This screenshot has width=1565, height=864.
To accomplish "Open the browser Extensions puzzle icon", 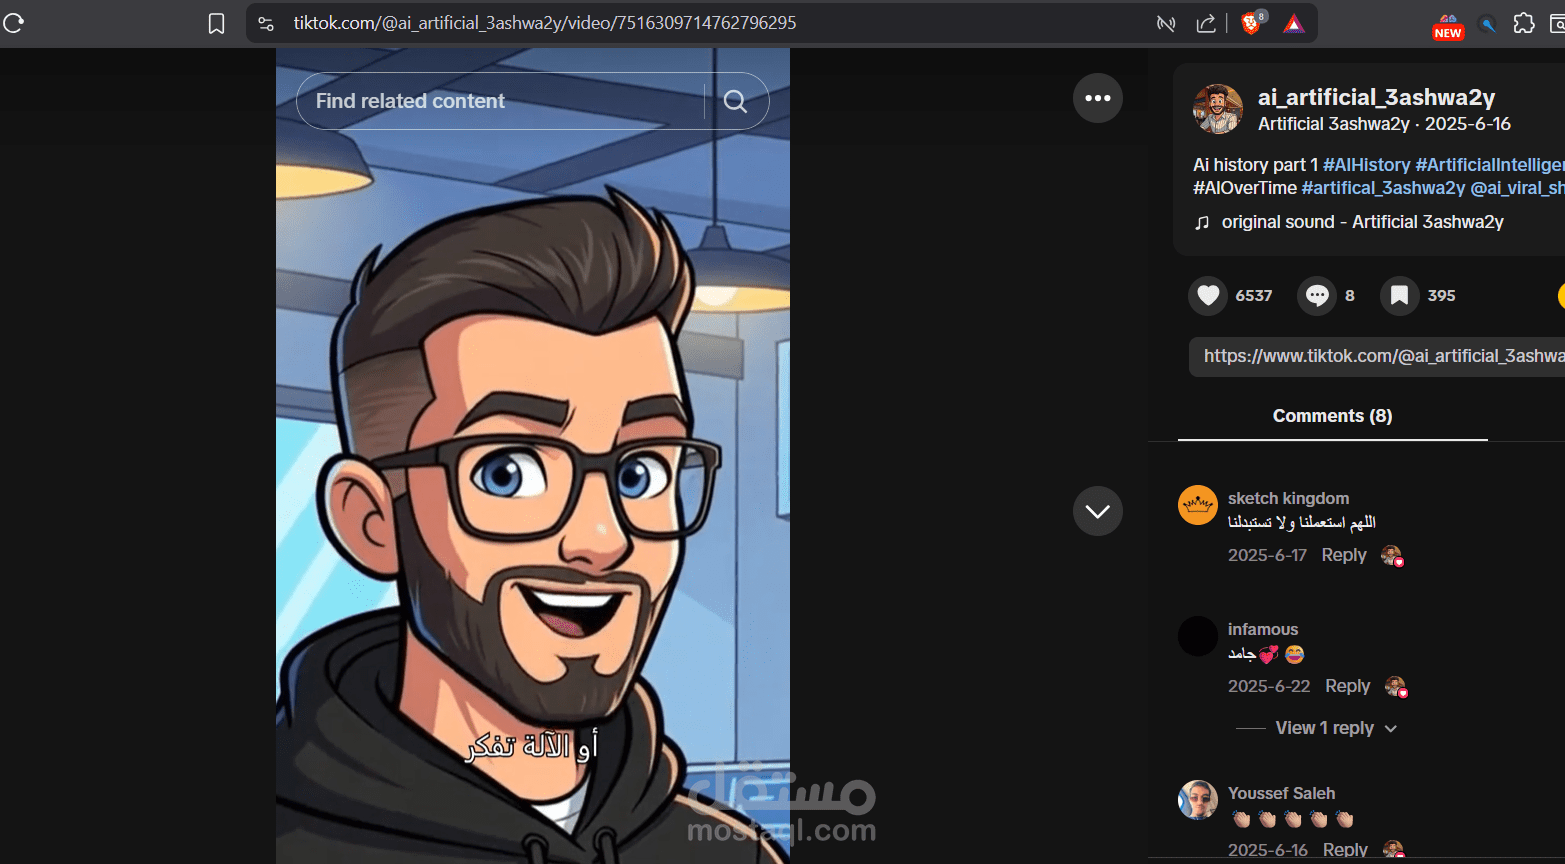I will 1524,23.
